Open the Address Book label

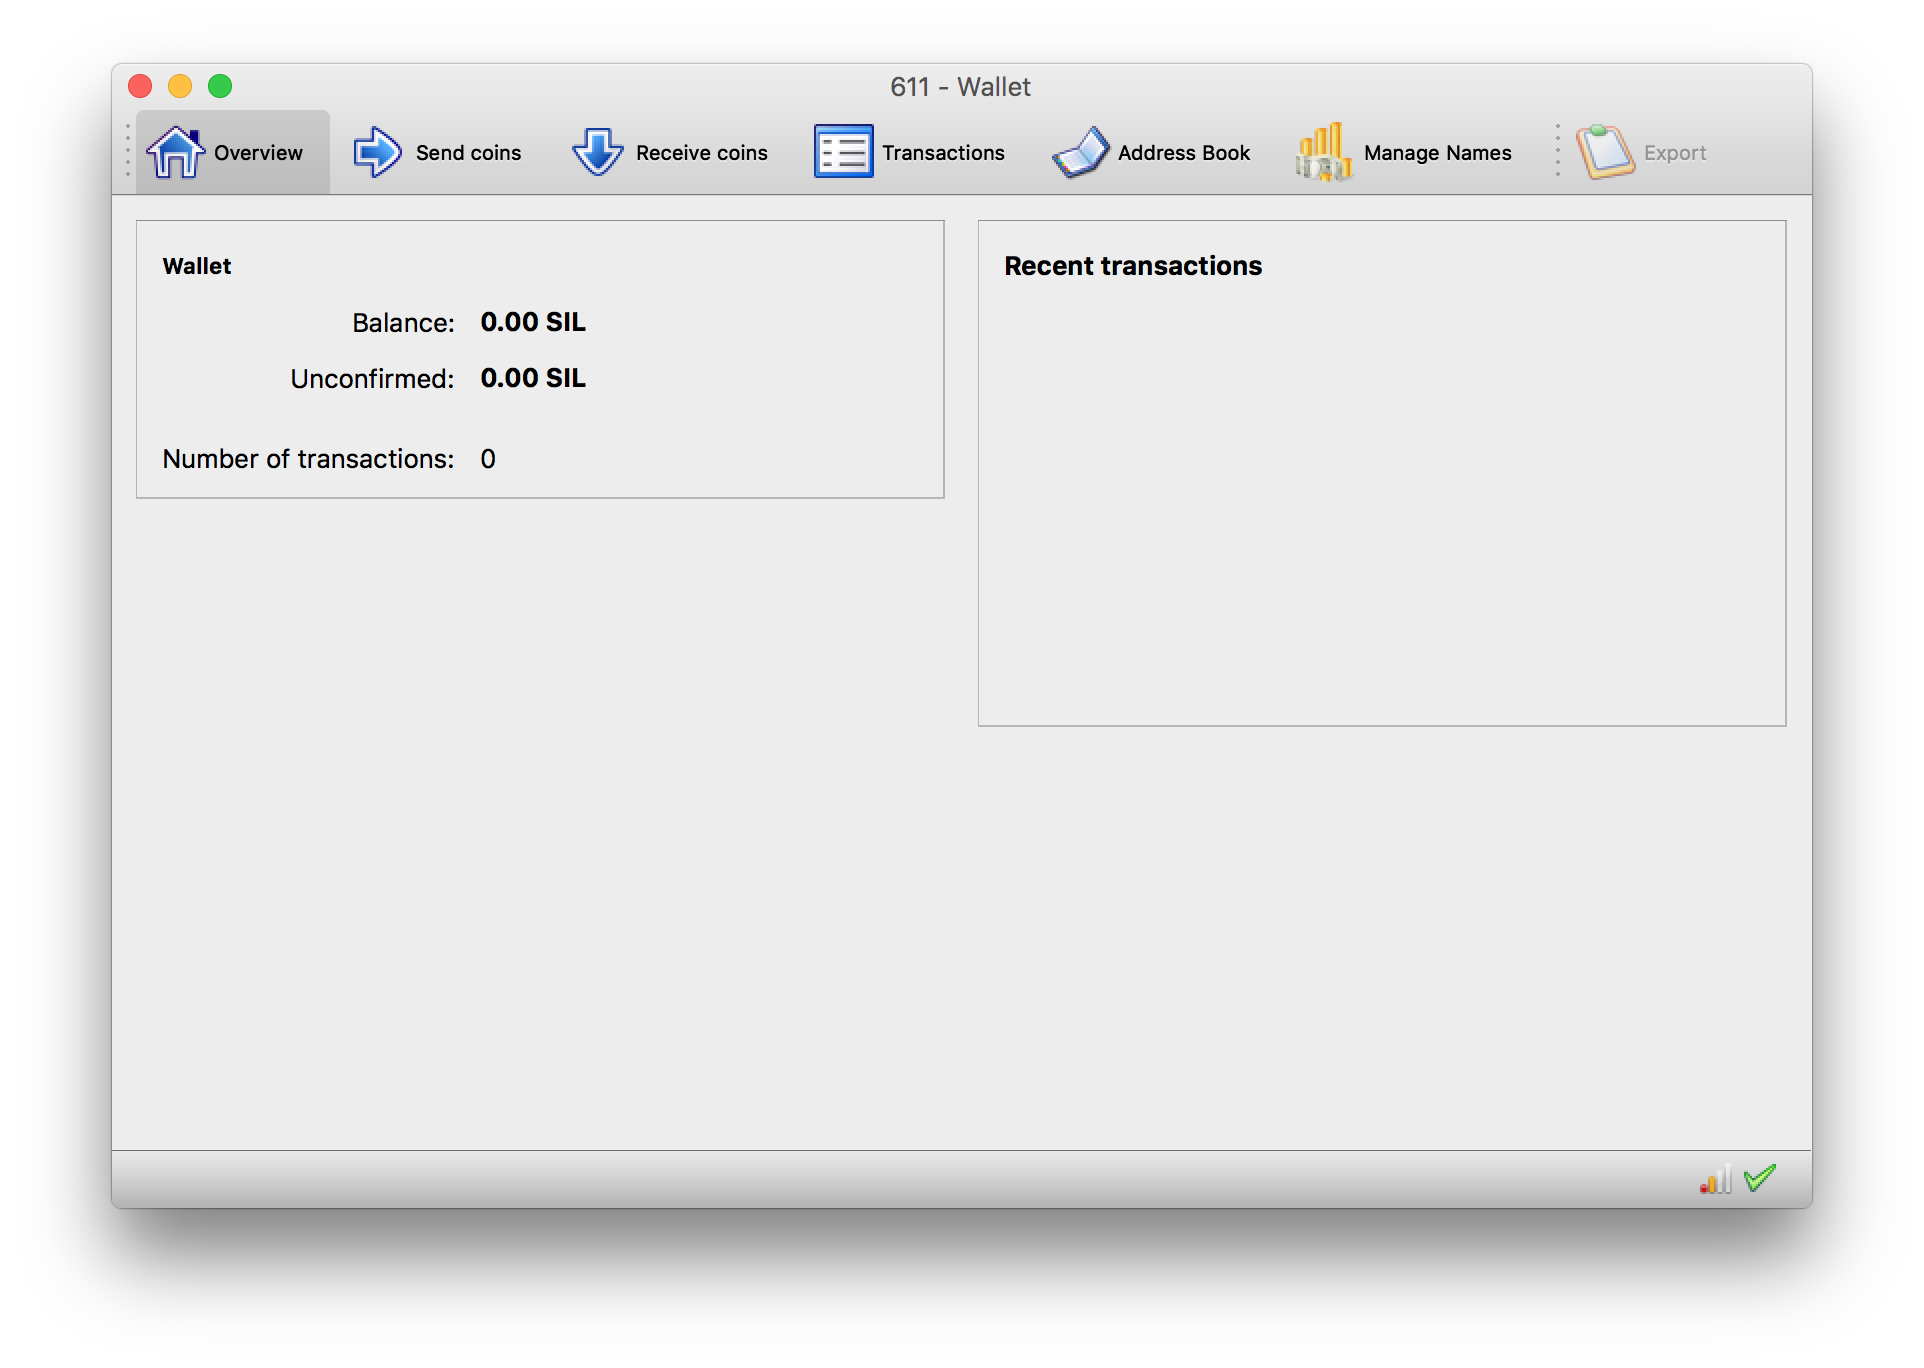coord(1184,153)
